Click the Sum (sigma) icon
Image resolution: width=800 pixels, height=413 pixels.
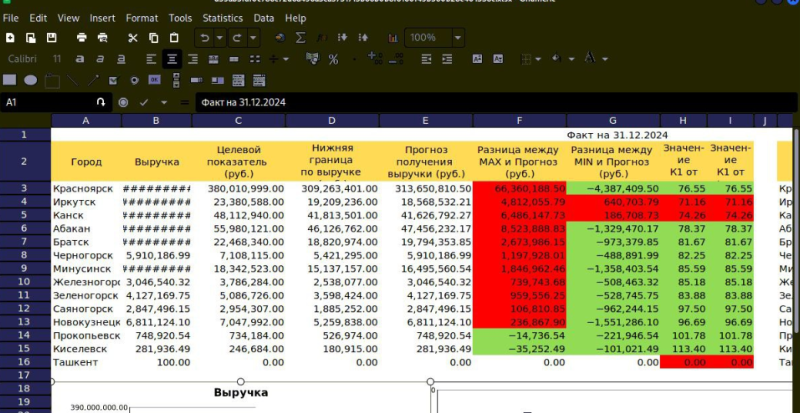pyautogui.click(x=301, y=38)
